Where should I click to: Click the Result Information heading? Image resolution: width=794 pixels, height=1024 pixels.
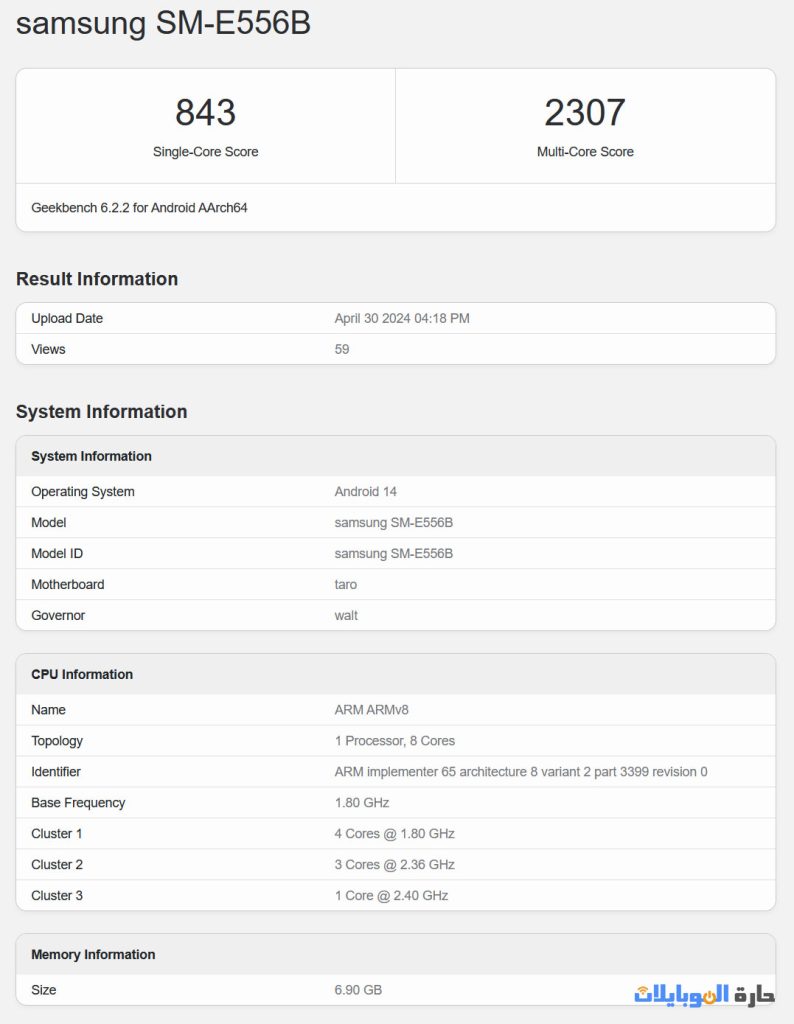pyautogui.click(x=97, y=279)
